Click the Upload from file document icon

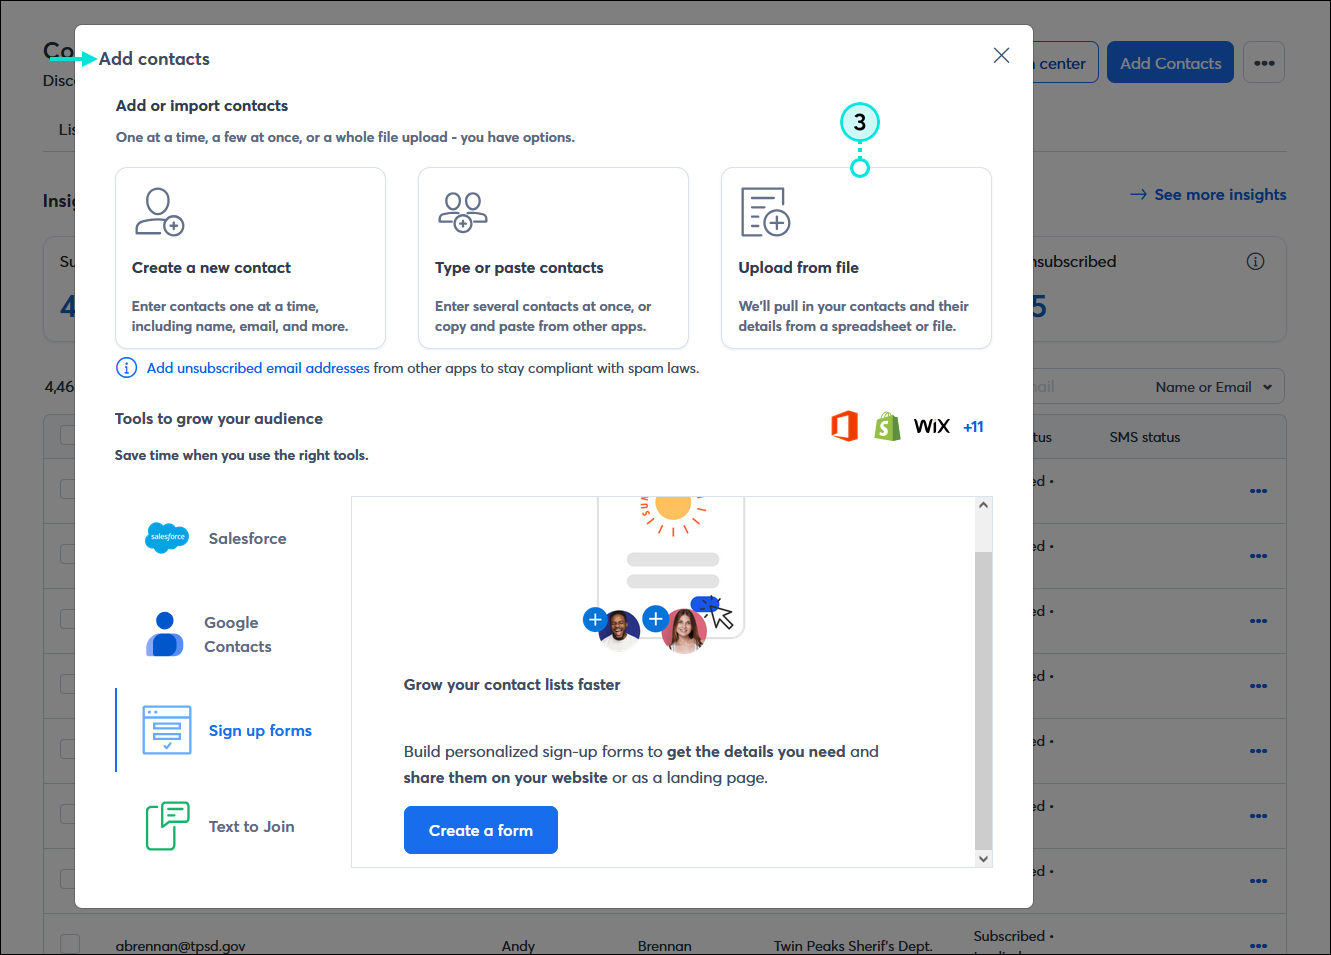(x=765, y=211)
